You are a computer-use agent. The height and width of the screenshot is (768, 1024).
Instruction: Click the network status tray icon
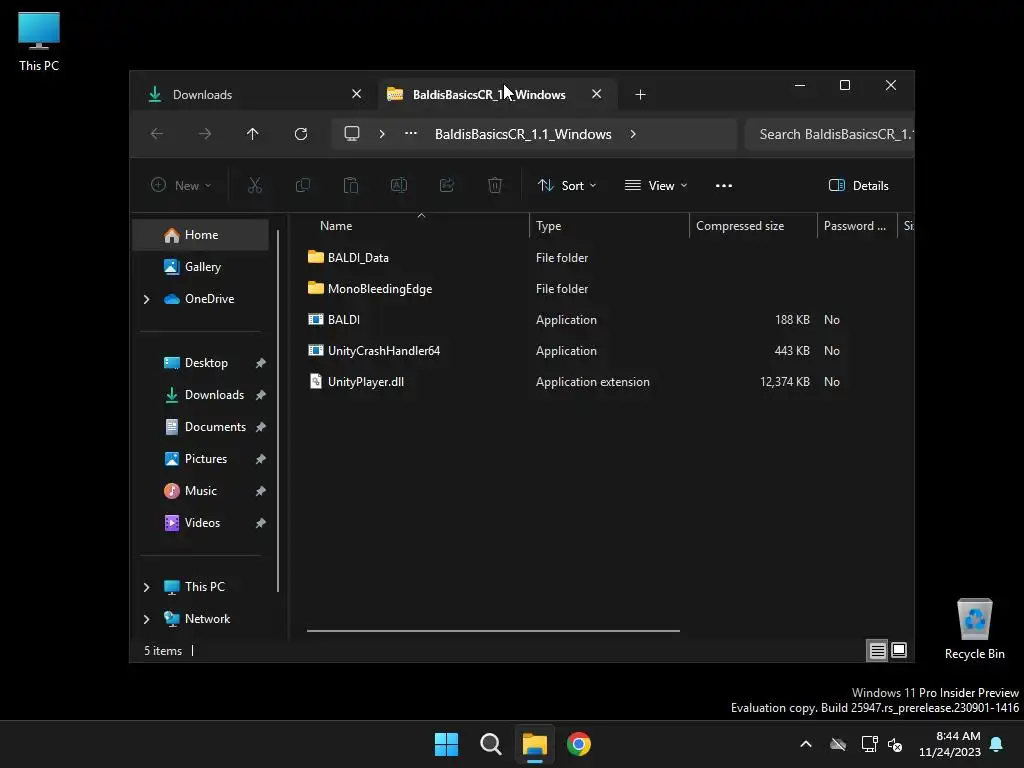[869, 744]
